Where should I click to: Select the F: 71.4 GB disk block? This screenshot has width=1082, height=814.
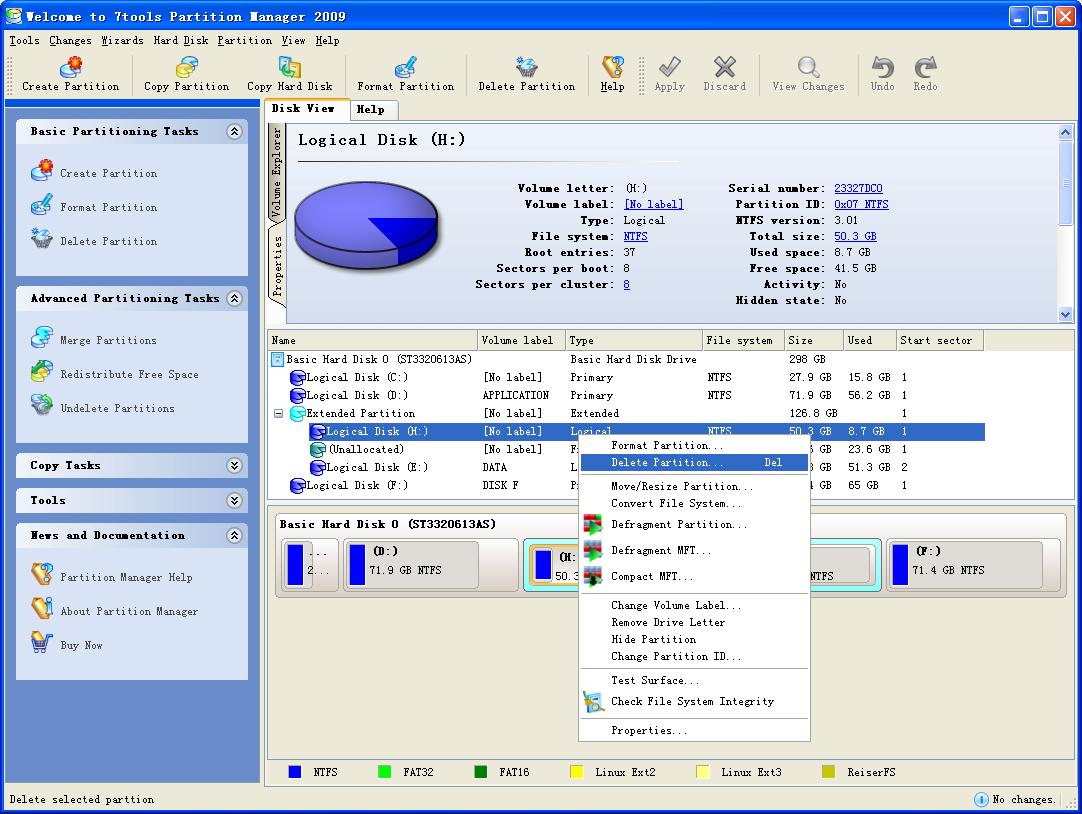tap(964, 564)
